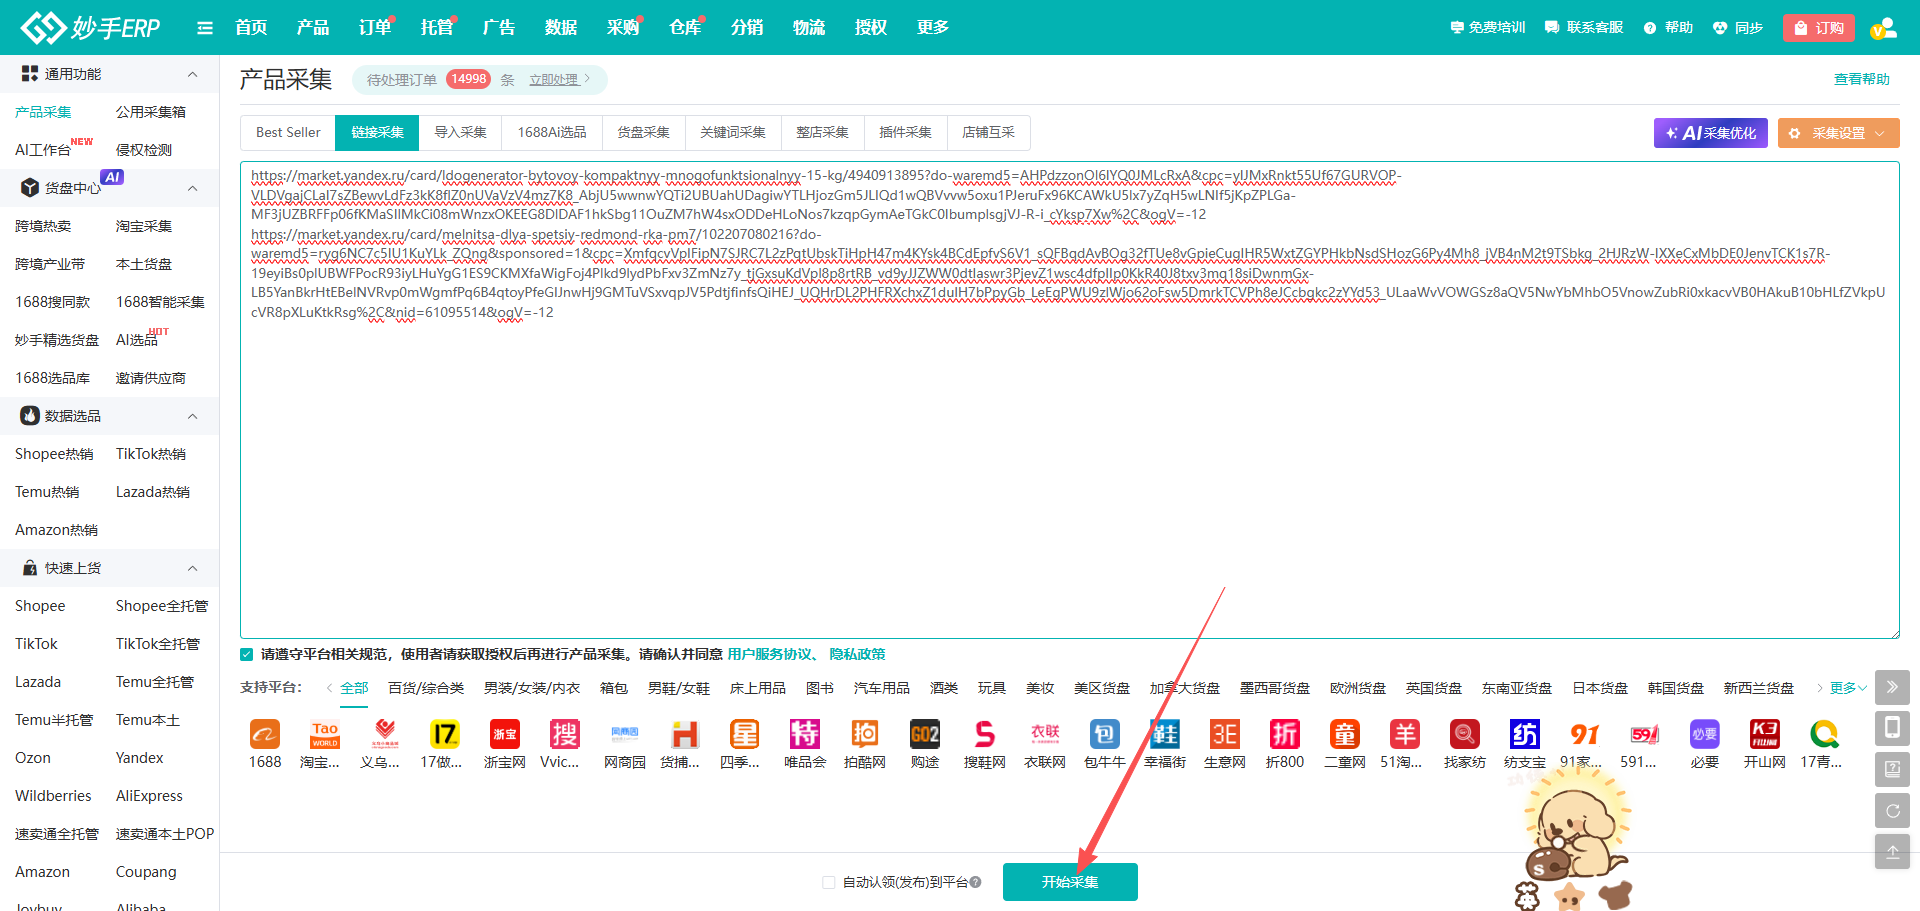The height and width of the screenshot is (911, 1920).
Task: Click the AI采集优化 button
Action: [x=1711, y=133]
